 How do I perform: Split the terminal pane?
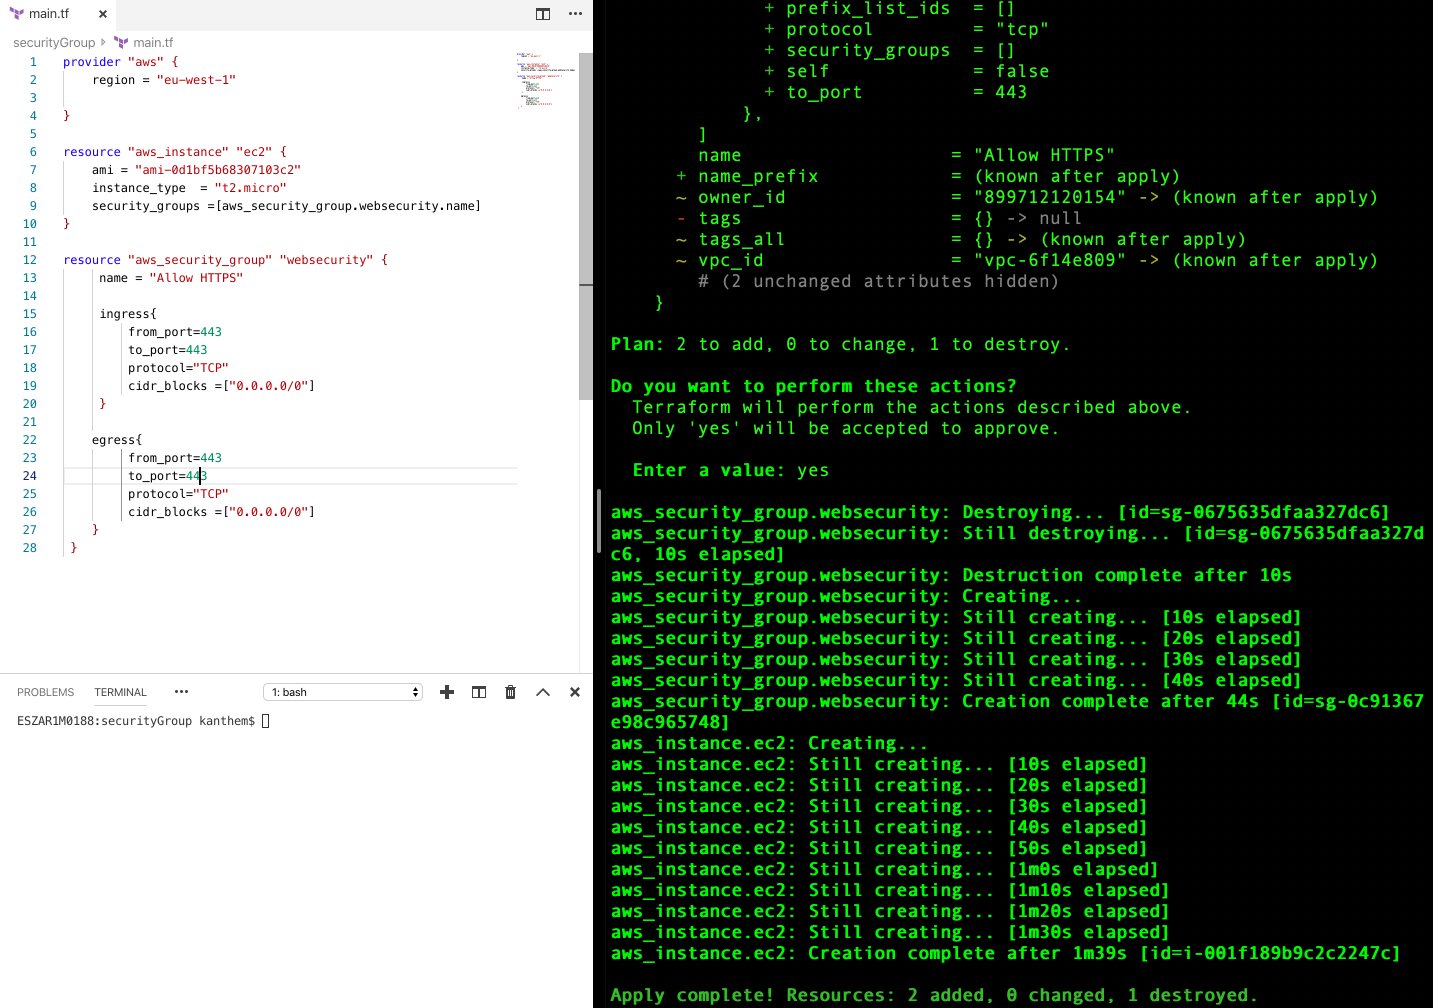coord(479,692)
